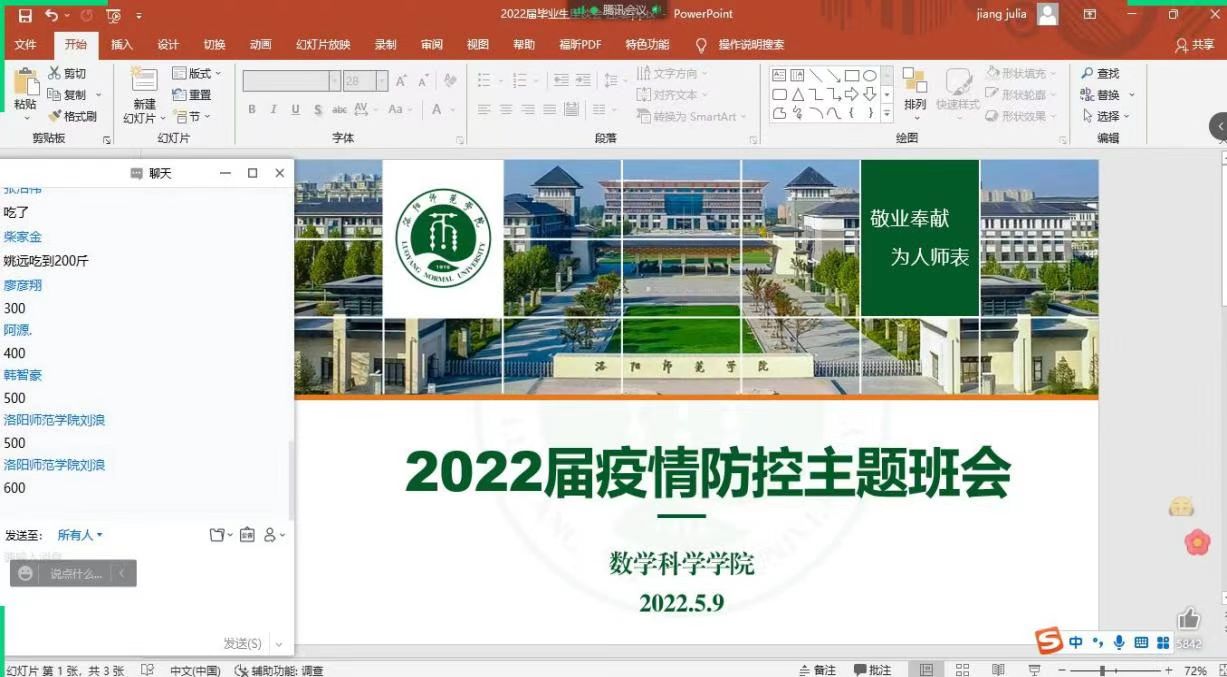1227x677 pixels.
Task: Click the zoom slider in status bar
Action: click(1102, 670)
